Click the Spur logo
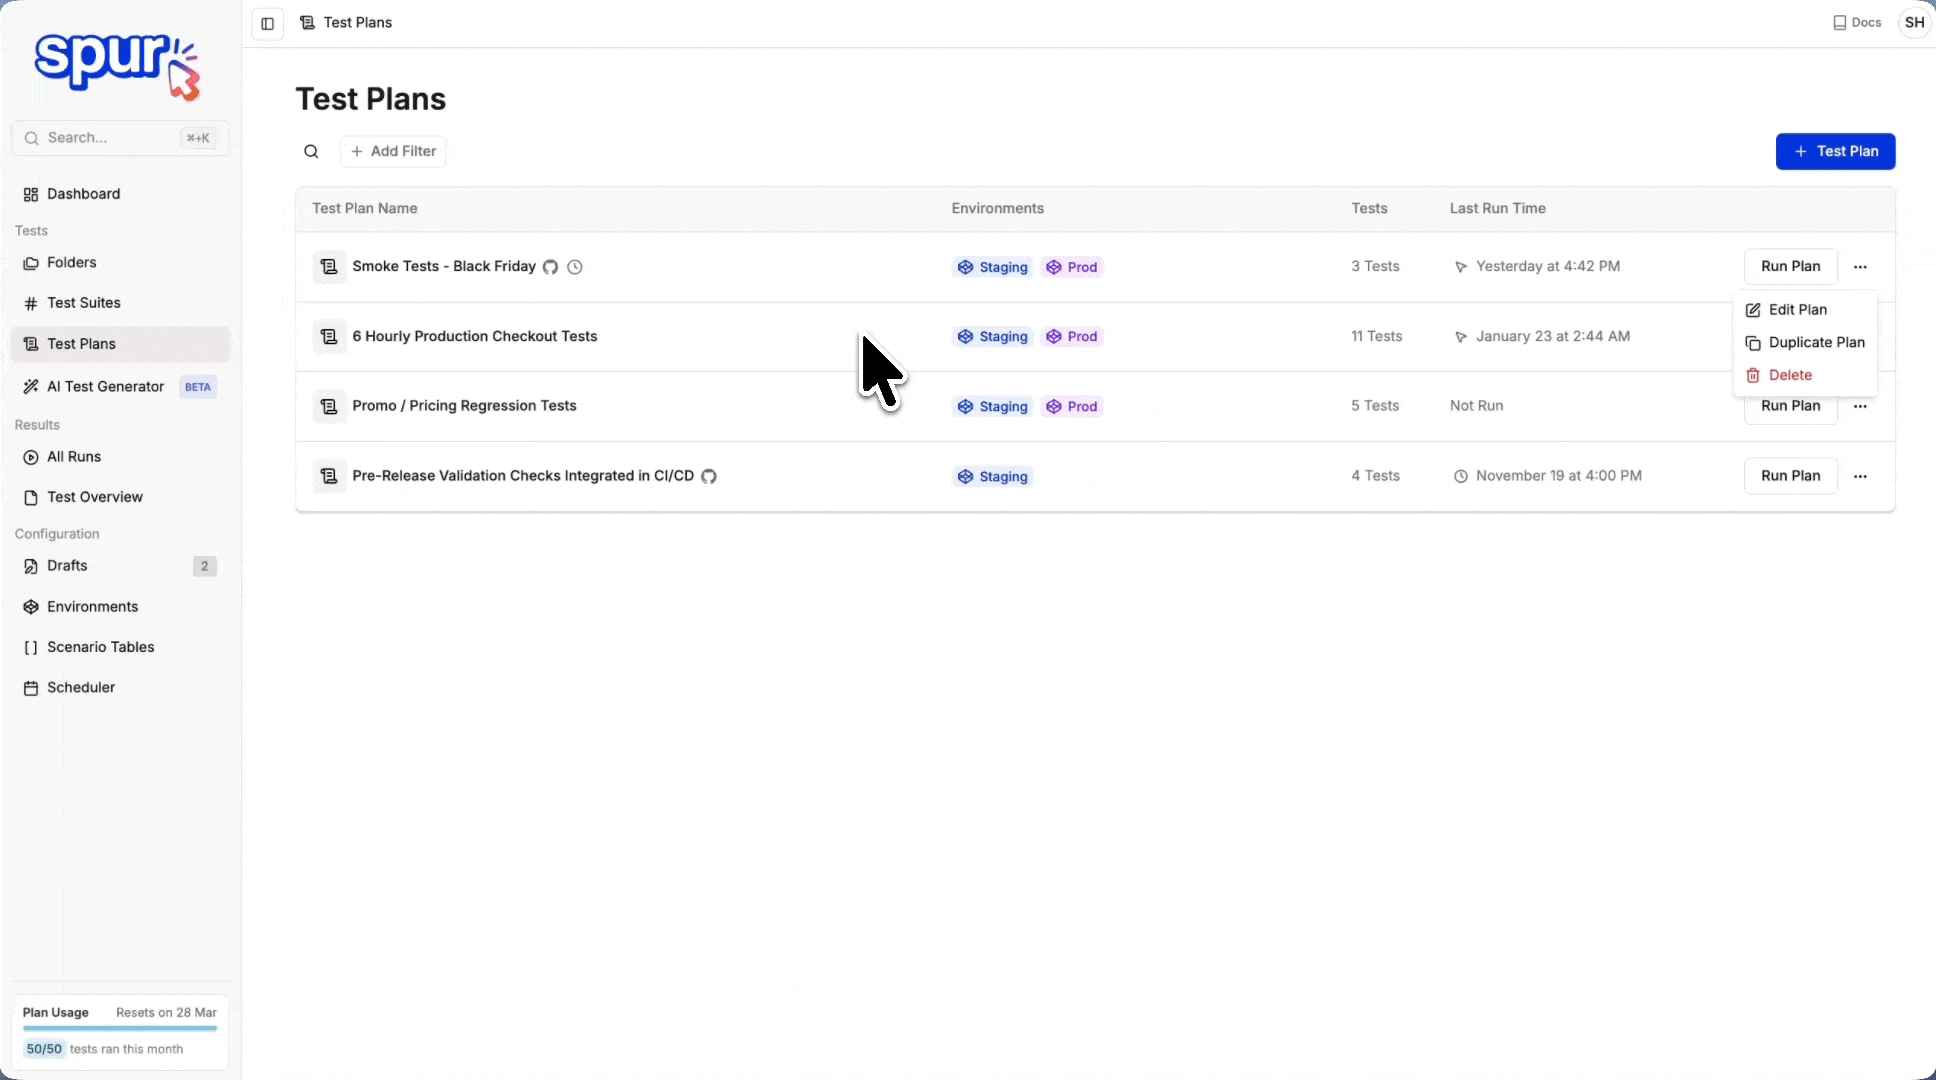 (x=118, y=66)
